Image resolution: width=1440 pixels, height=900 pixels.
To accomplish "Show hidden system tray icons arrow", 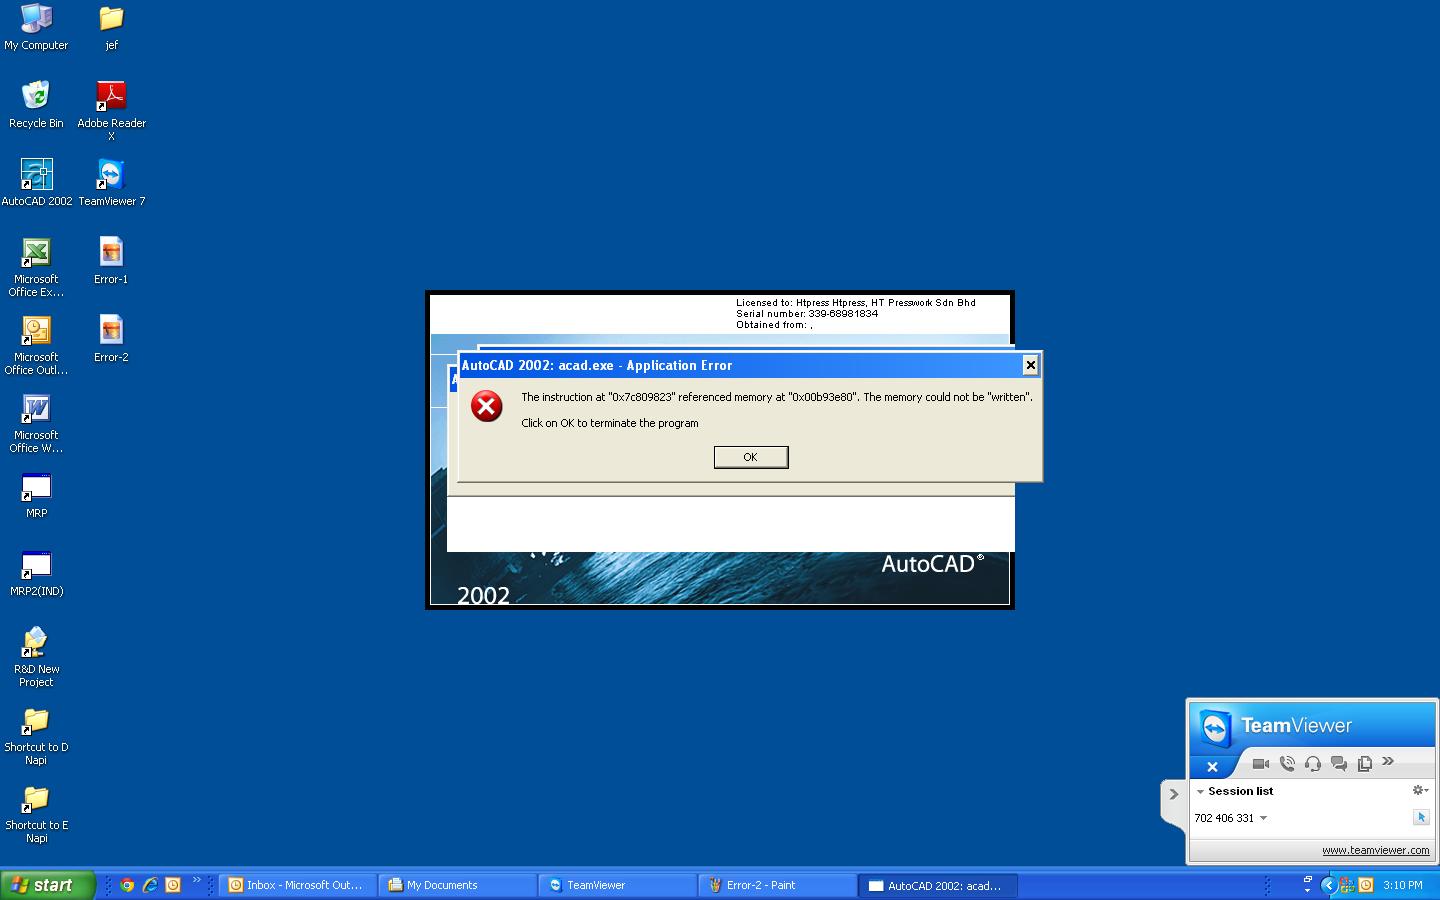I will pos(1328,885).
